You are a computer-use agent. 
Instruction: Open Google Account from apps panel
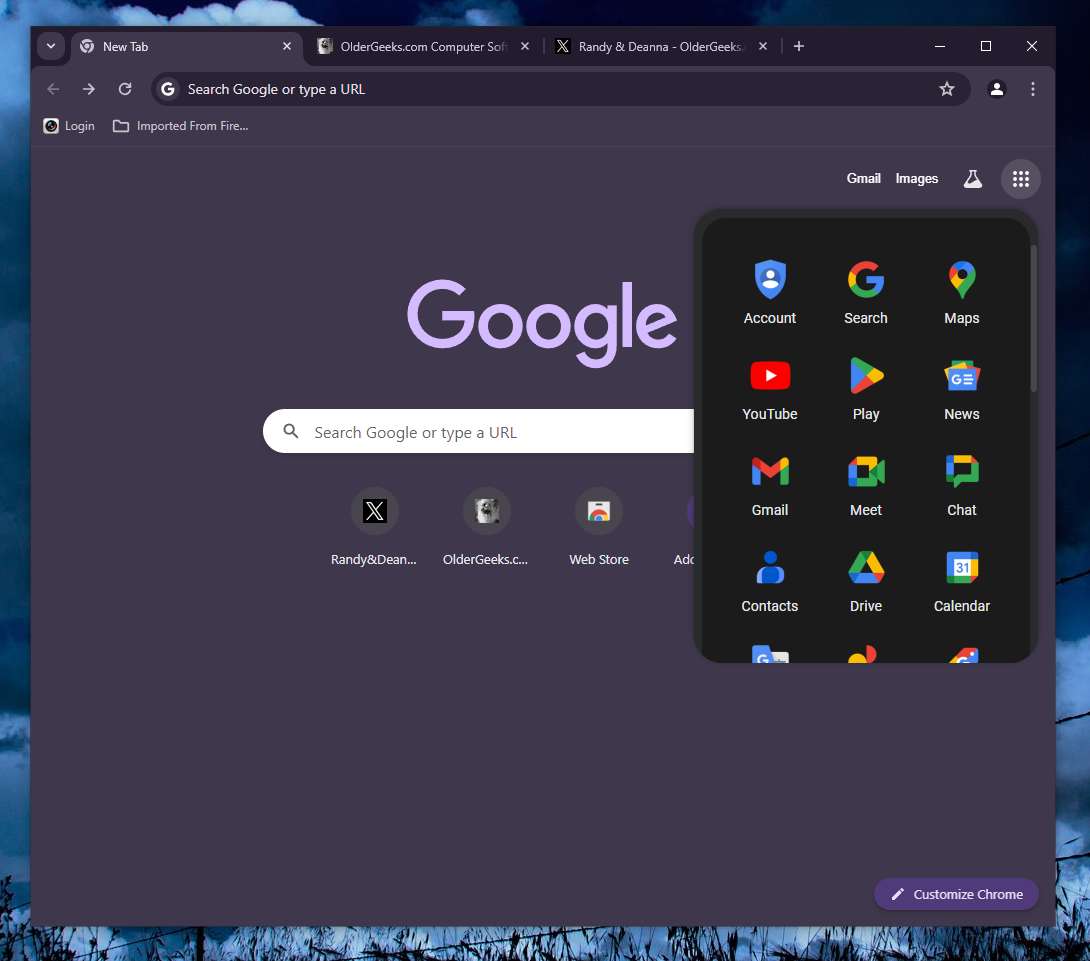[x=770, y=293]
